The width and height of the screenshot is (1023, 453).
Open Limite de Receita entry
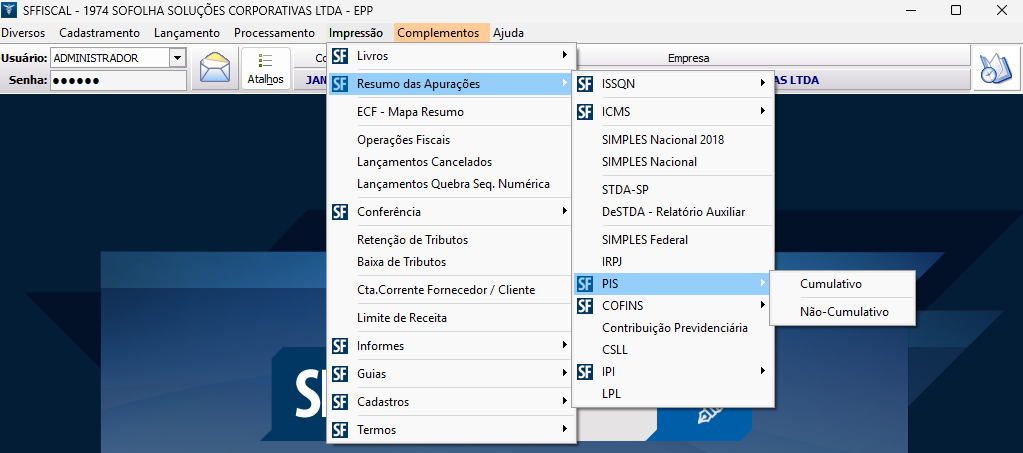click(402, 318)
